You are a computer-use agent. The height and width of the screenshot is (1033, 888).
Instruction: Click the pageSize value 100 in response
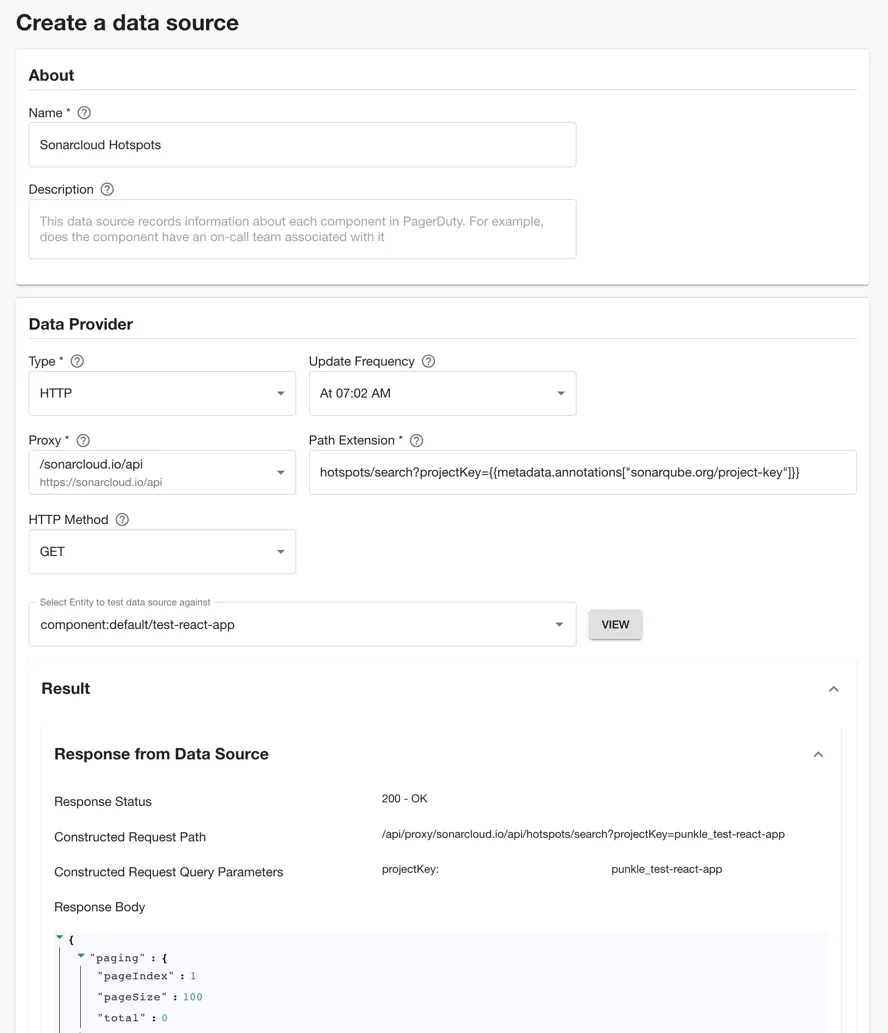(192, 996)
